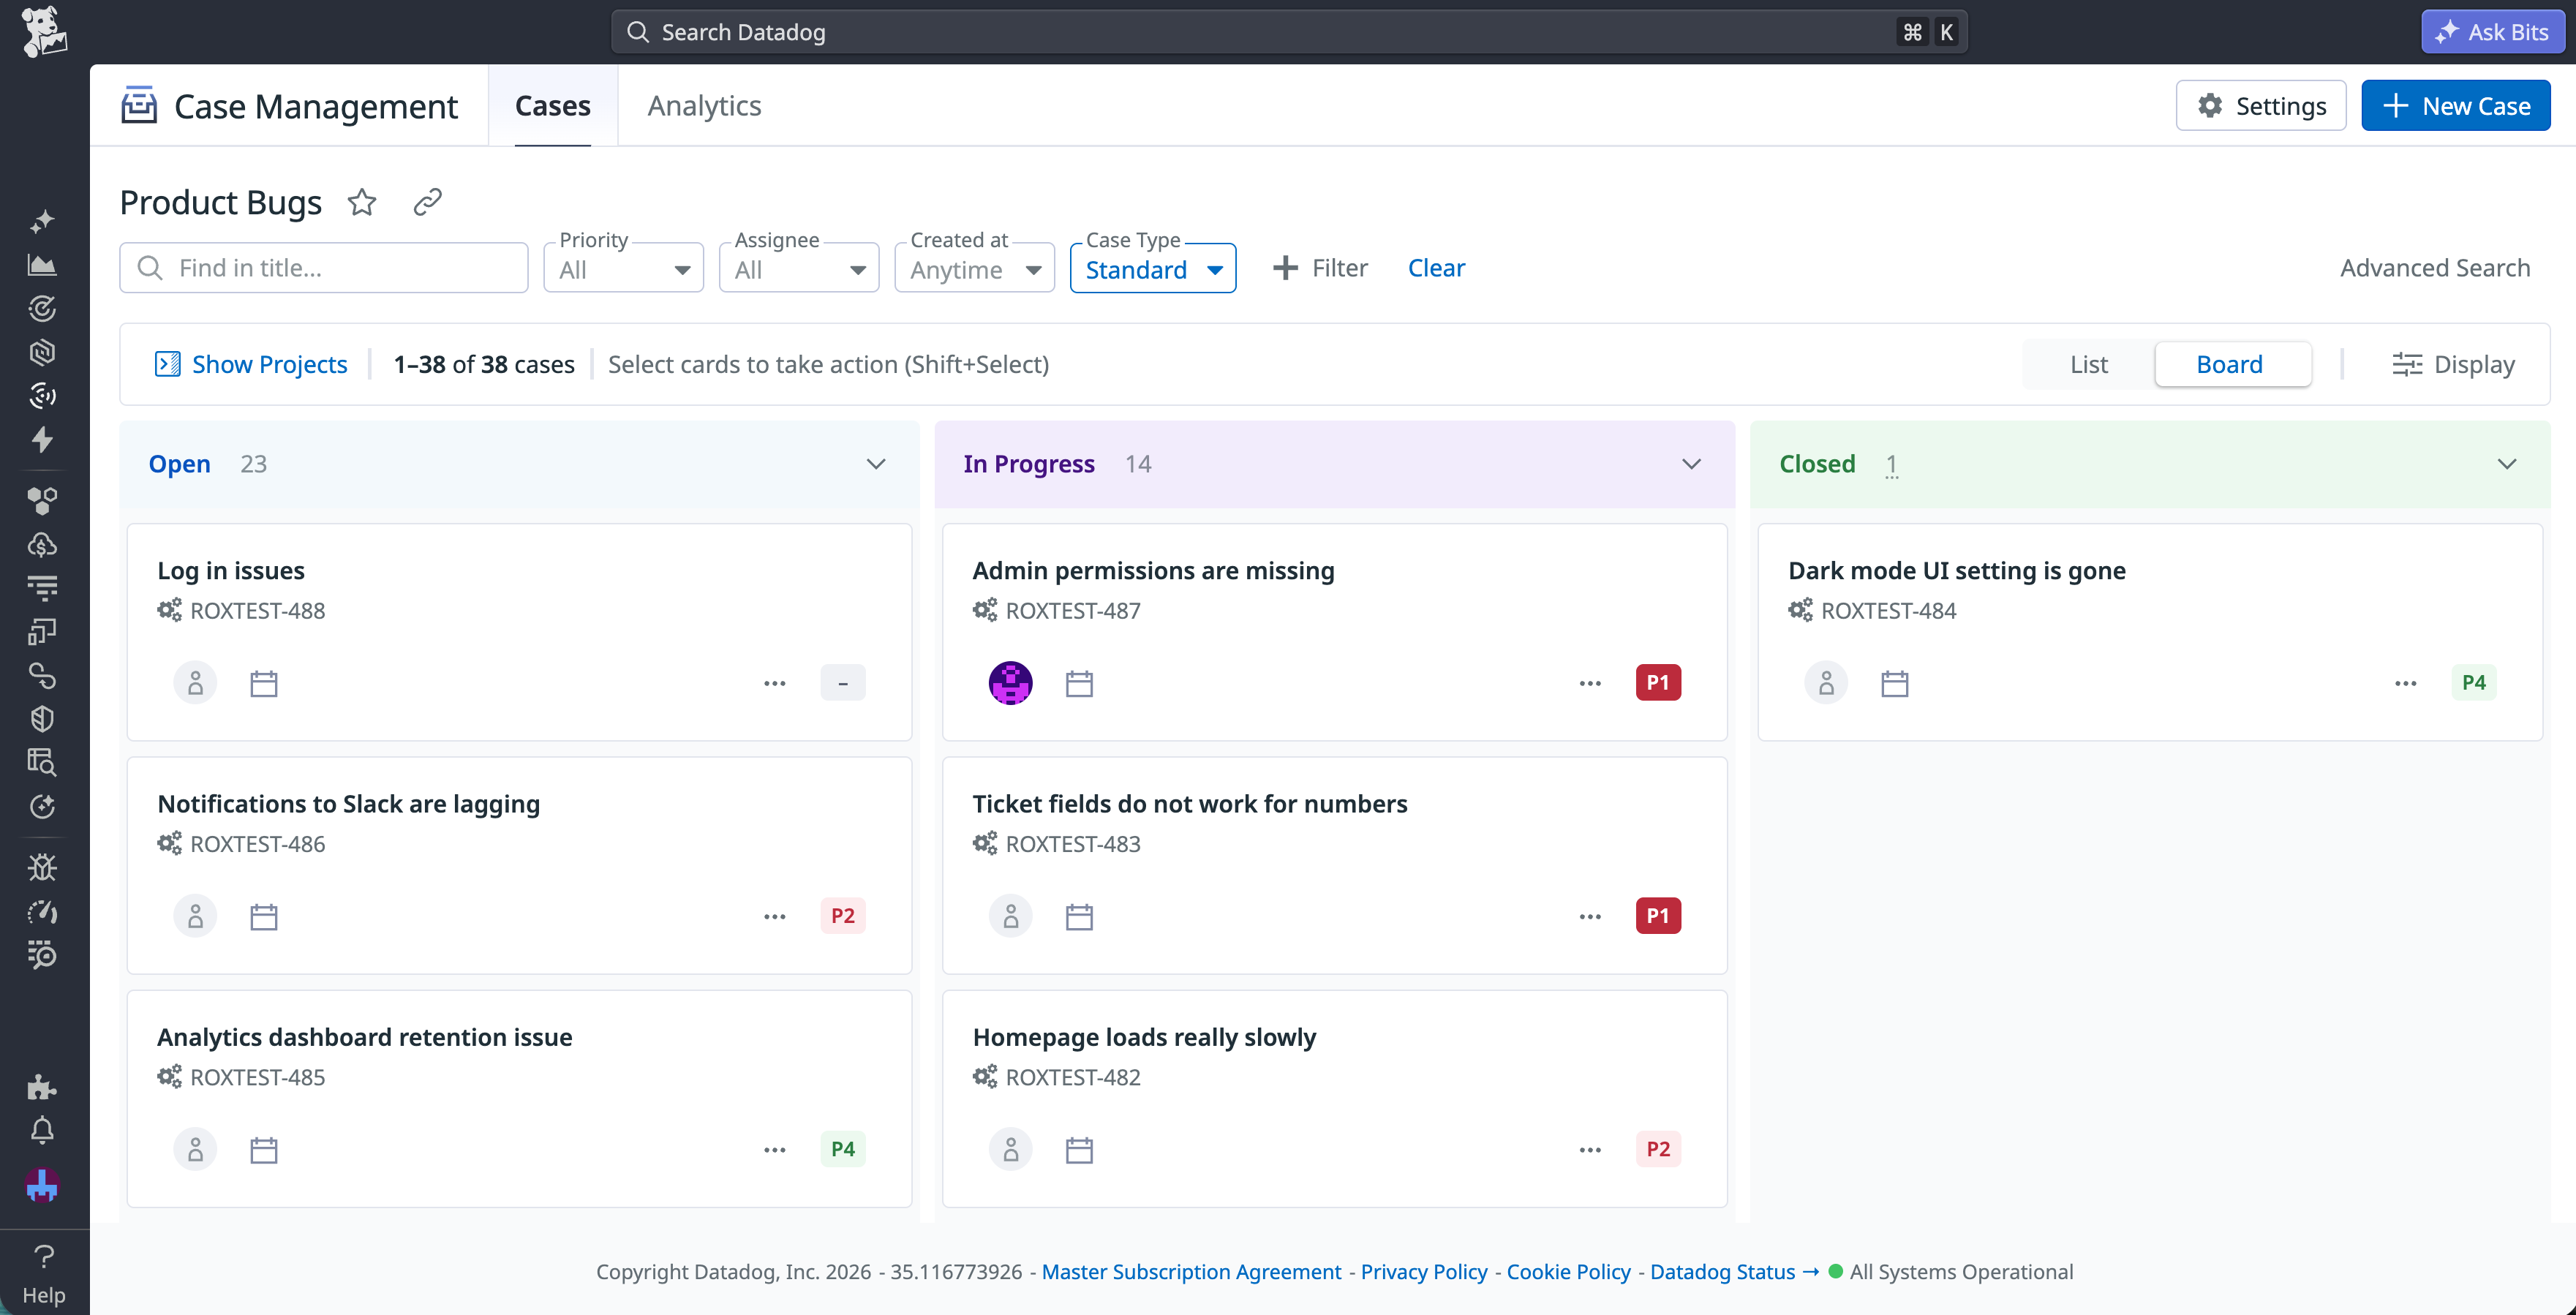This screenshot has height=1315, width=2576.
Task: Open due date calendar on Log in issues
Action: point(264,684)
